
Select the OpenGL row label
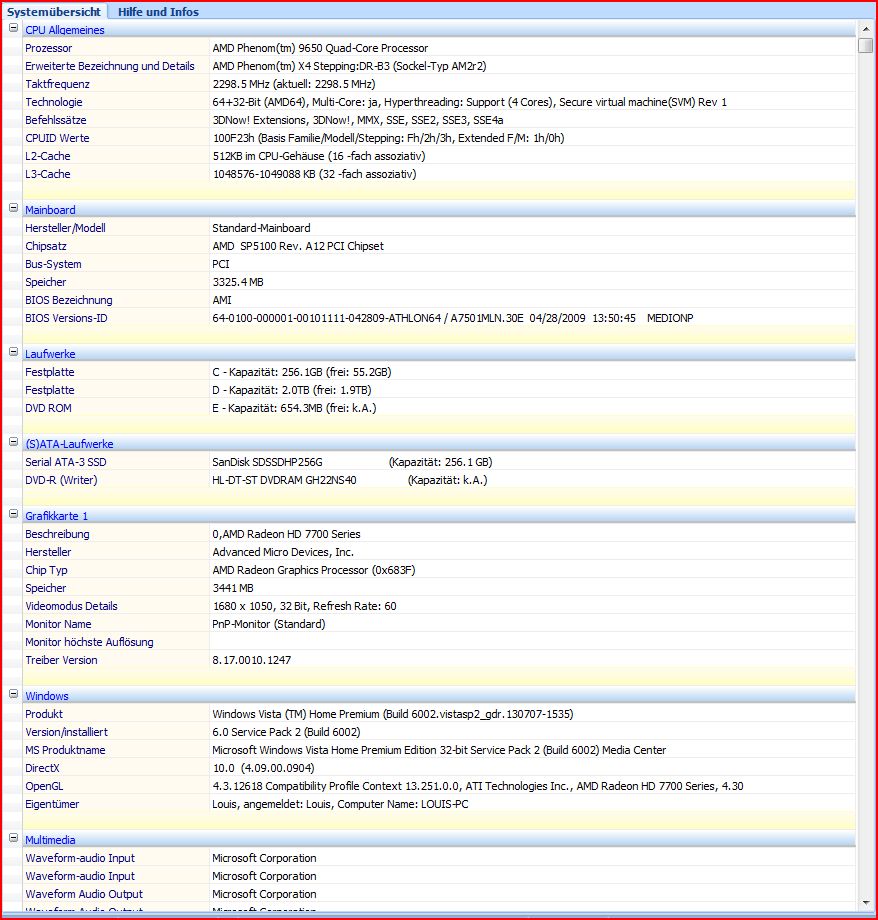[44, 786]
